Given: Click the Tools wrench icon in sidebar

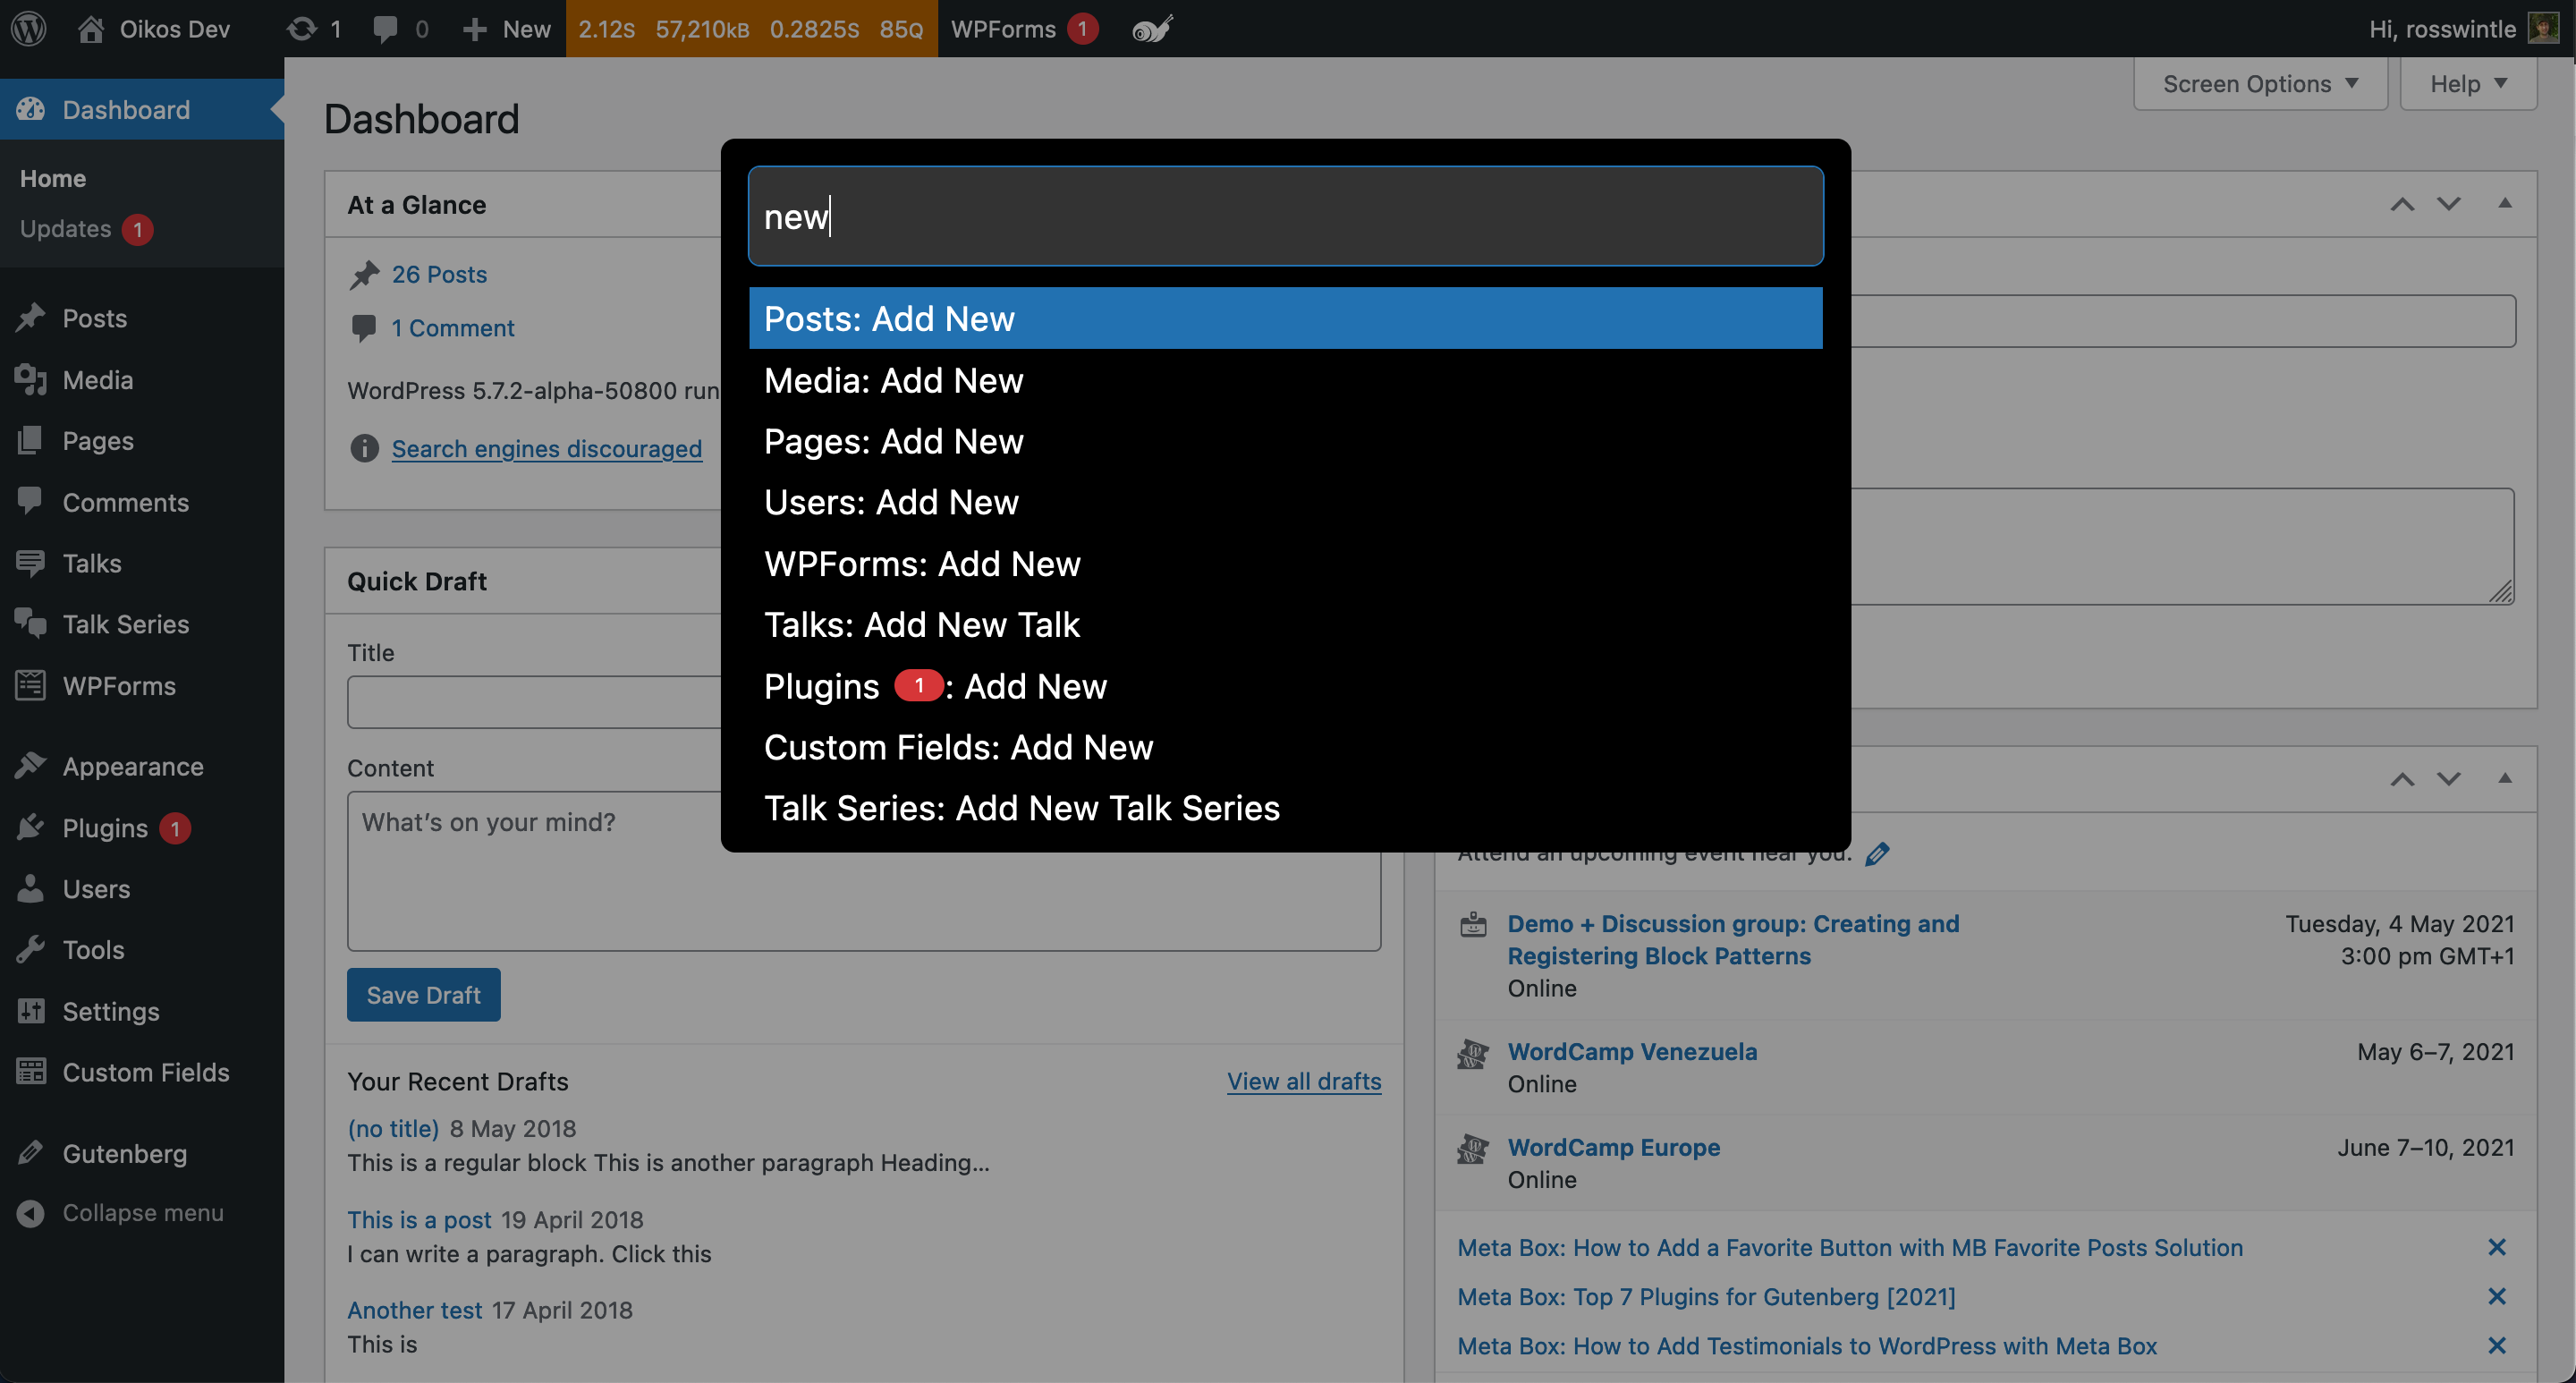Looking at the screenshot, I should [31, 949].
